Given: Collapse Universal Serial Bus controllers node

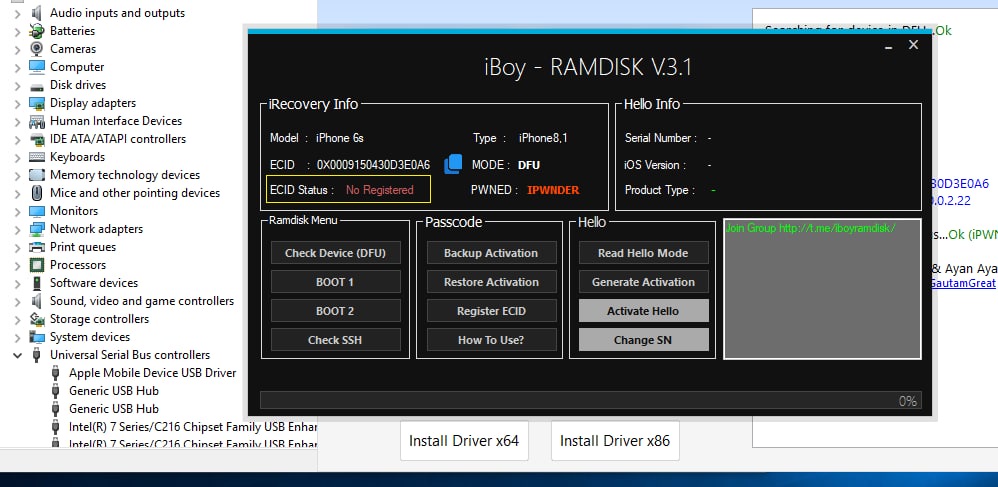Looking at the screenshot, I should 17,355.
